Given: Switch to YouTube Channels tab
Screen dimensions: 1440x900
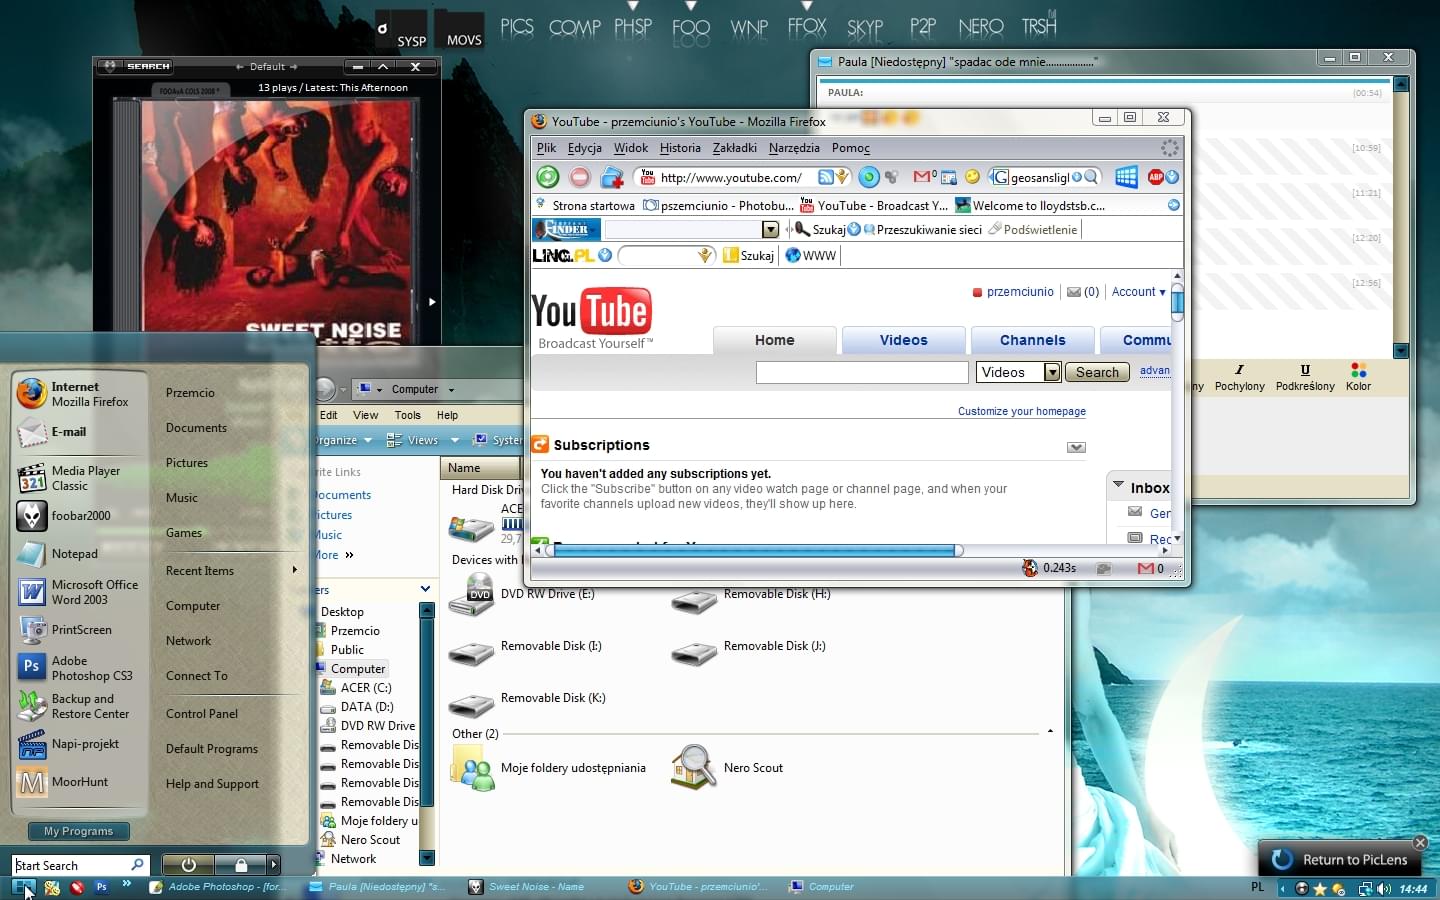Looking at the screenshot, I should (1032, 340).
